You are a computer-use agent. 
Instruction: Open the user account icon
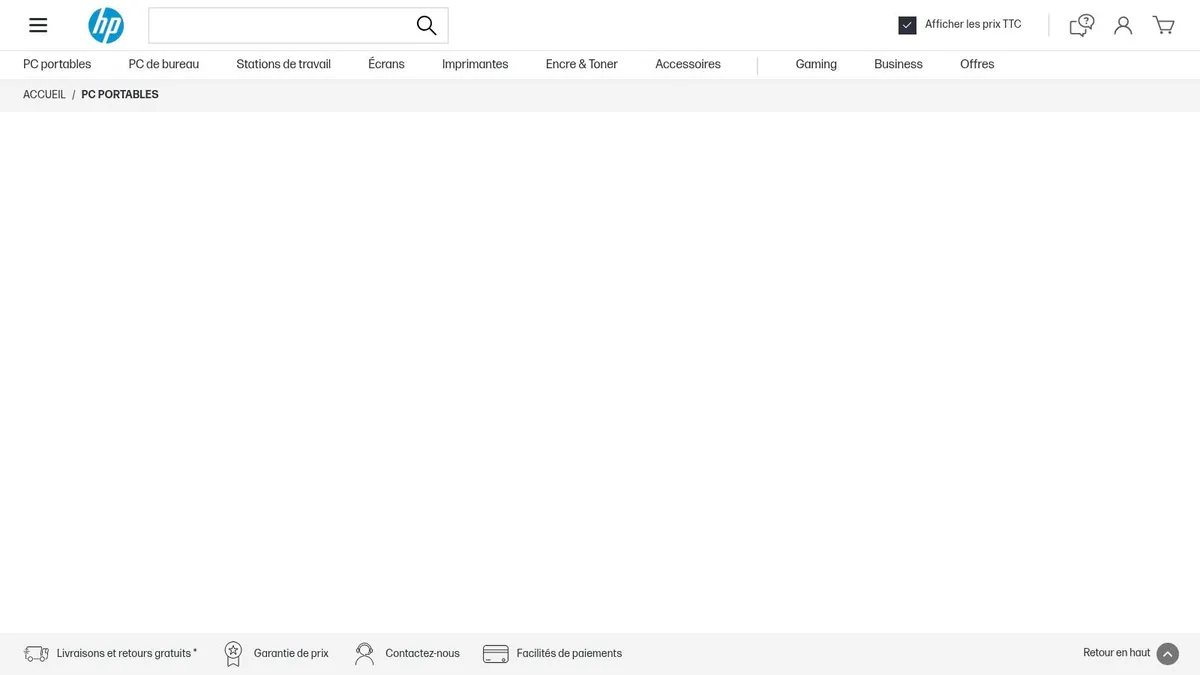tap(1123, 25)
